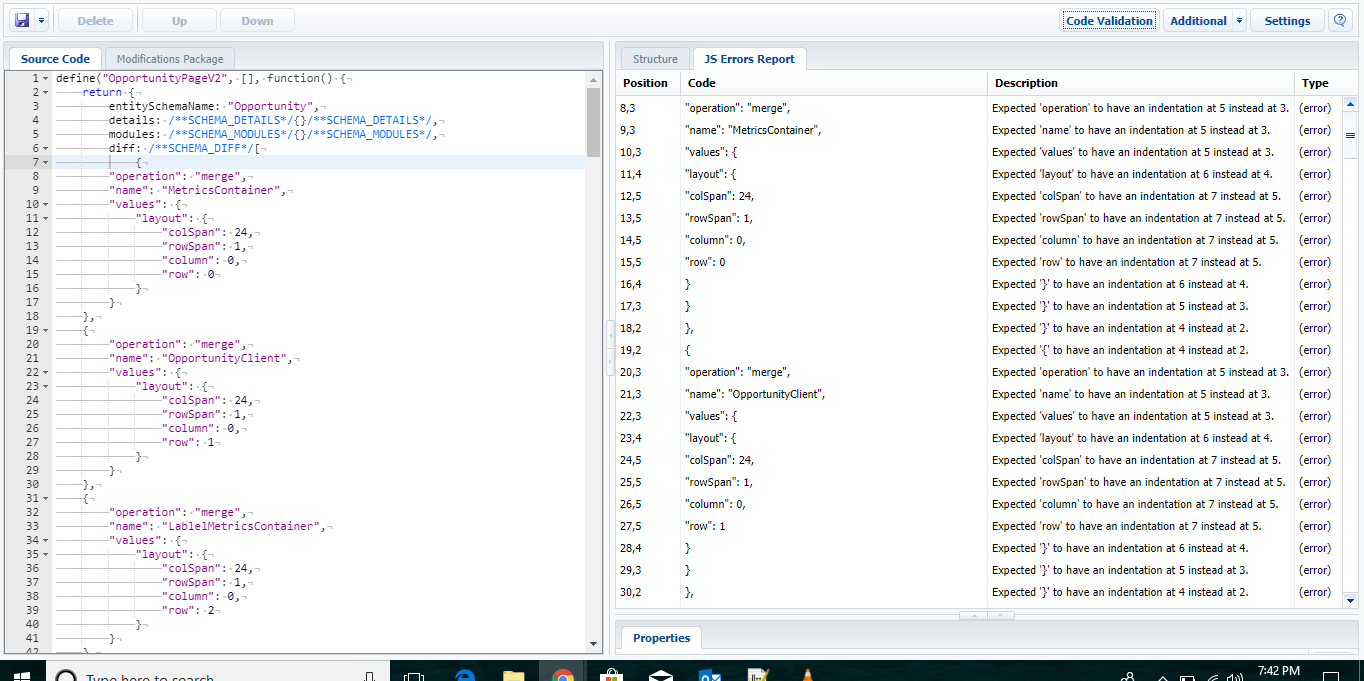Select the Structure tab
1364x681 pixels.
pyautogui.click(x=654, y=58)
